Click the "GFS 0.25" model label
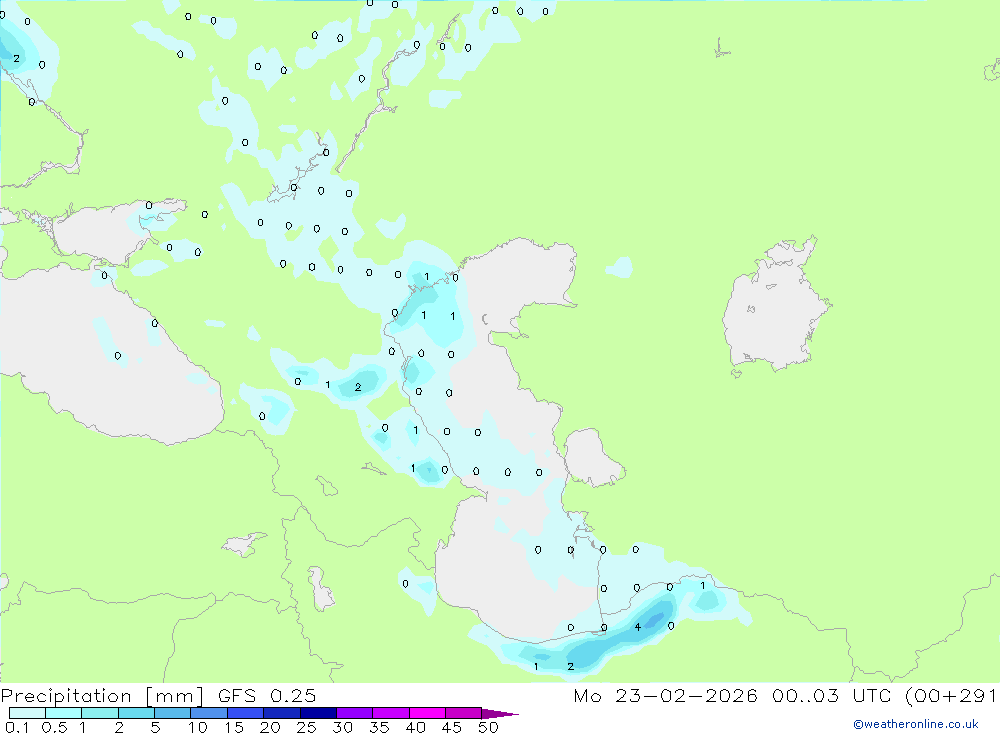This screenshot has height=733, width=1000. [267, 695]
